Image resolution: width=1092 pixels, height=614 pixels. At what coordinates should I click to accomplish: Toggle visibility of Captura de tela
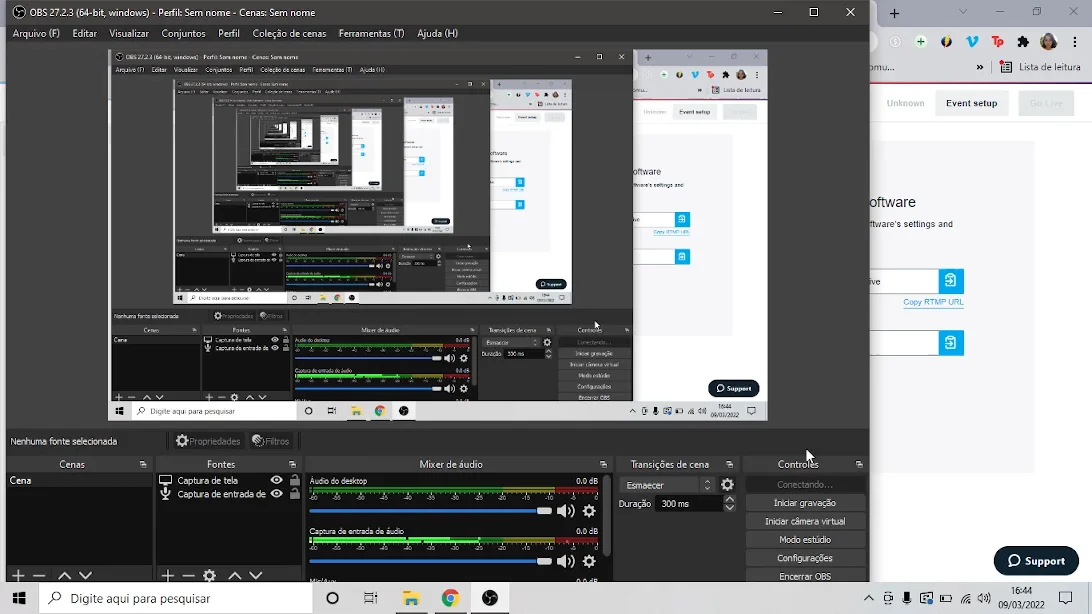click(276, 480)
